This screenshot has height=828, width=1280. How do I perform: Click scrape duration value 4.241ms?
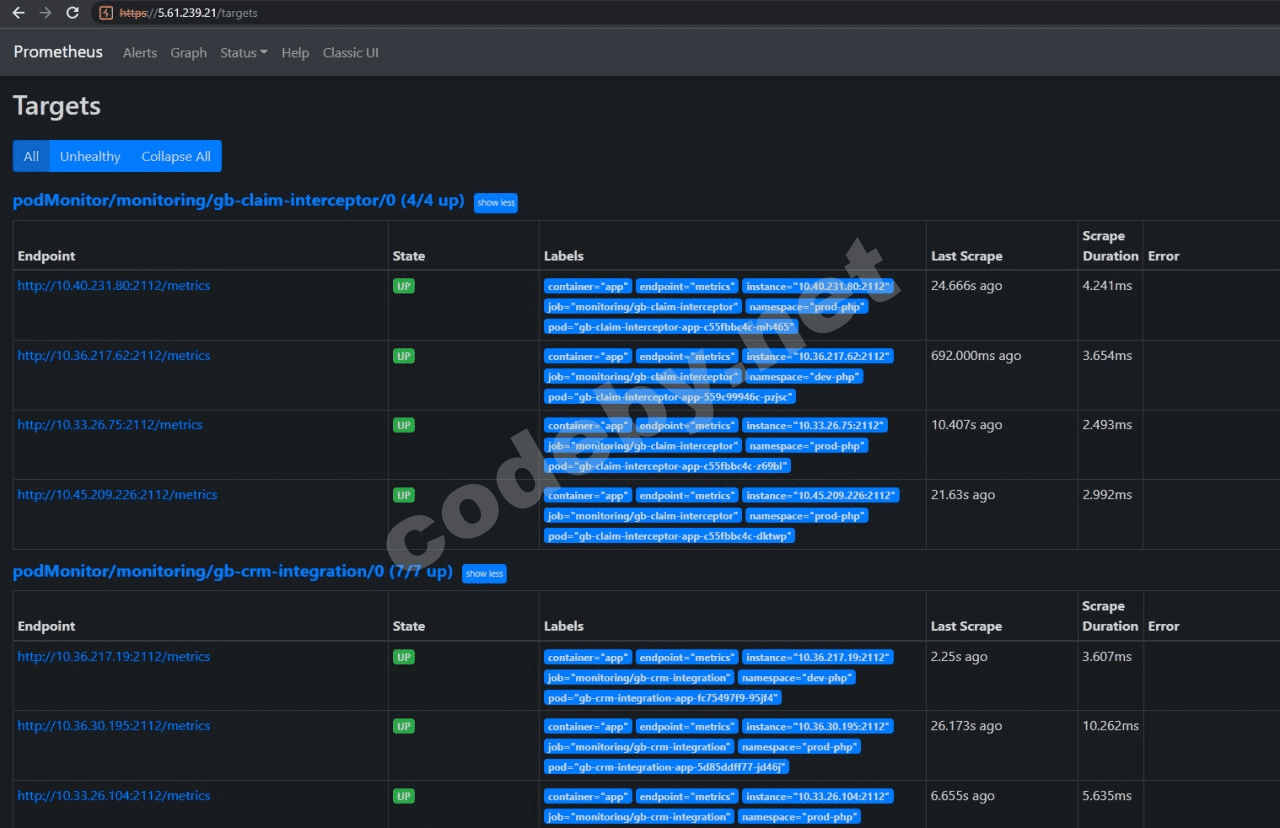pos(1107,285)
